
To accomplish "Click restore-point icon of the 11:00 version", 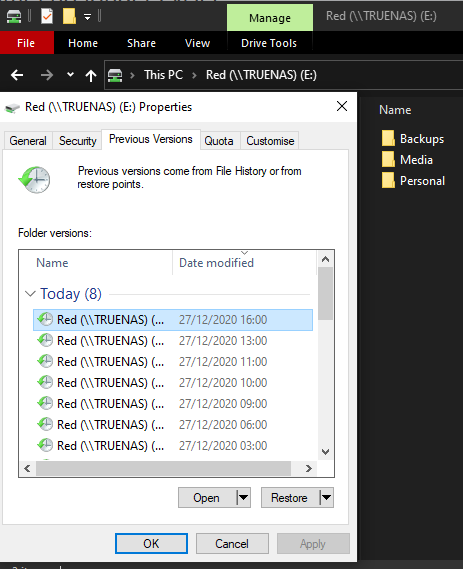I will click(45, 361).
